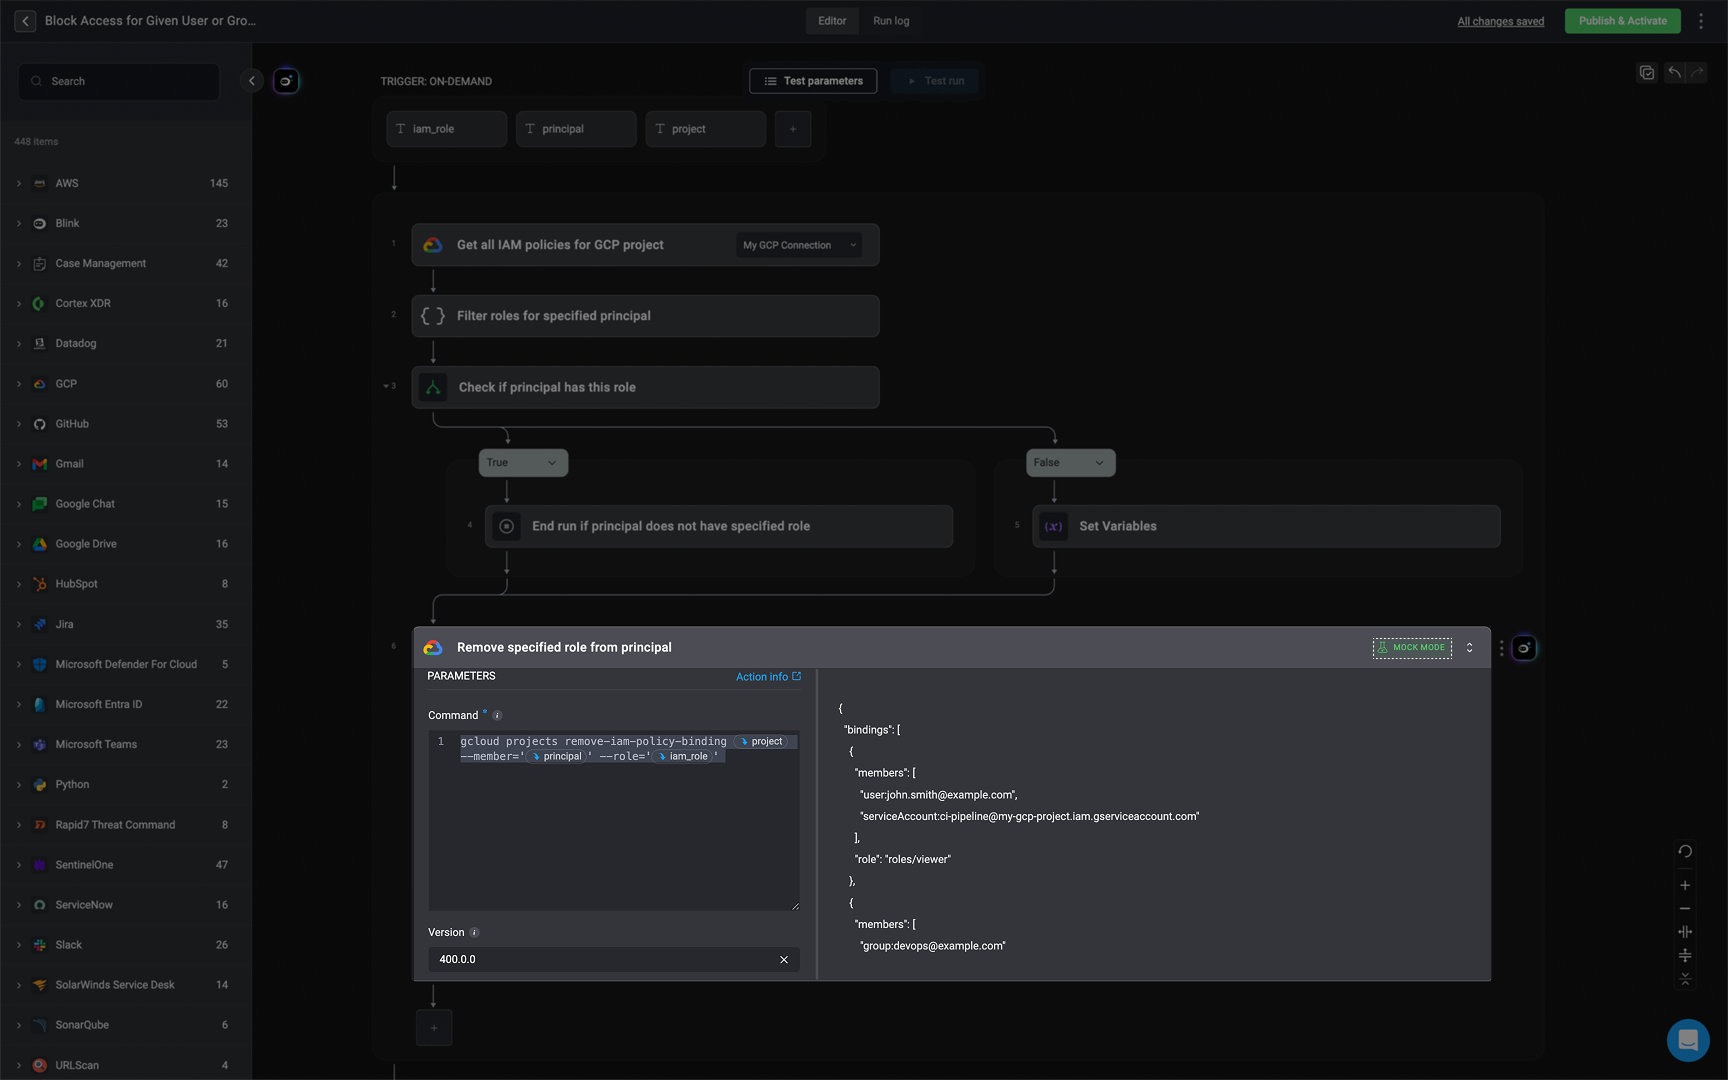
Task: Select the Set Variables step
Action: coord(1266,526)
